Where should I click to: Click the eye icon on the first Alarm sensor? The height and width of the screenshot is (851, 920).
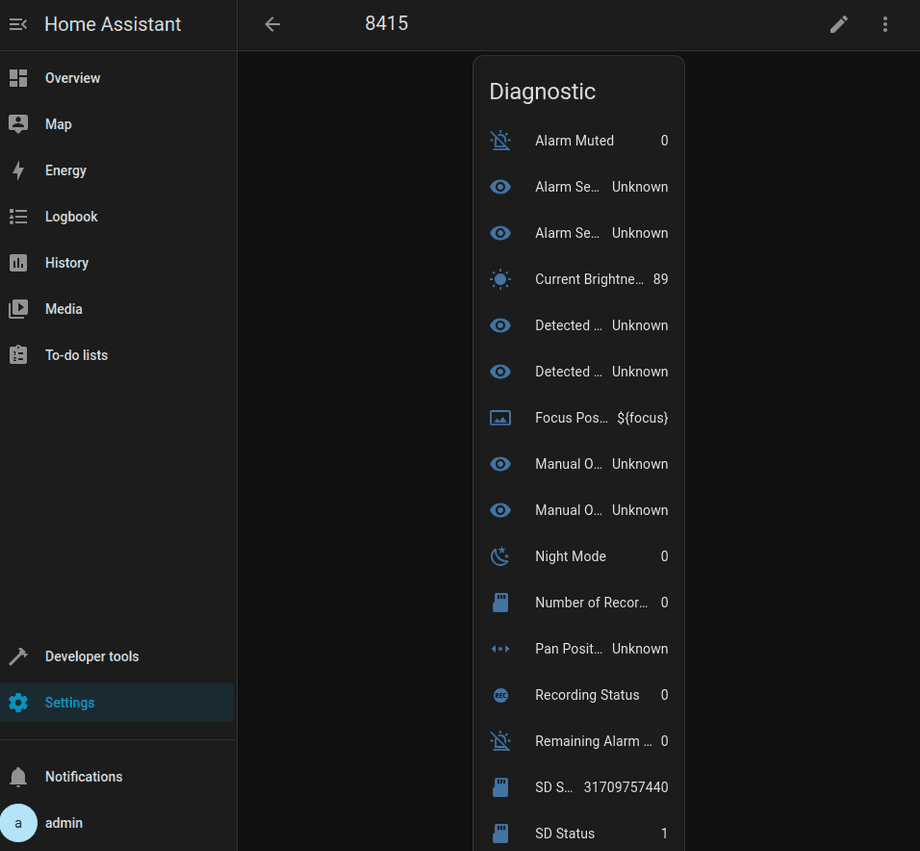pos(500,186)
